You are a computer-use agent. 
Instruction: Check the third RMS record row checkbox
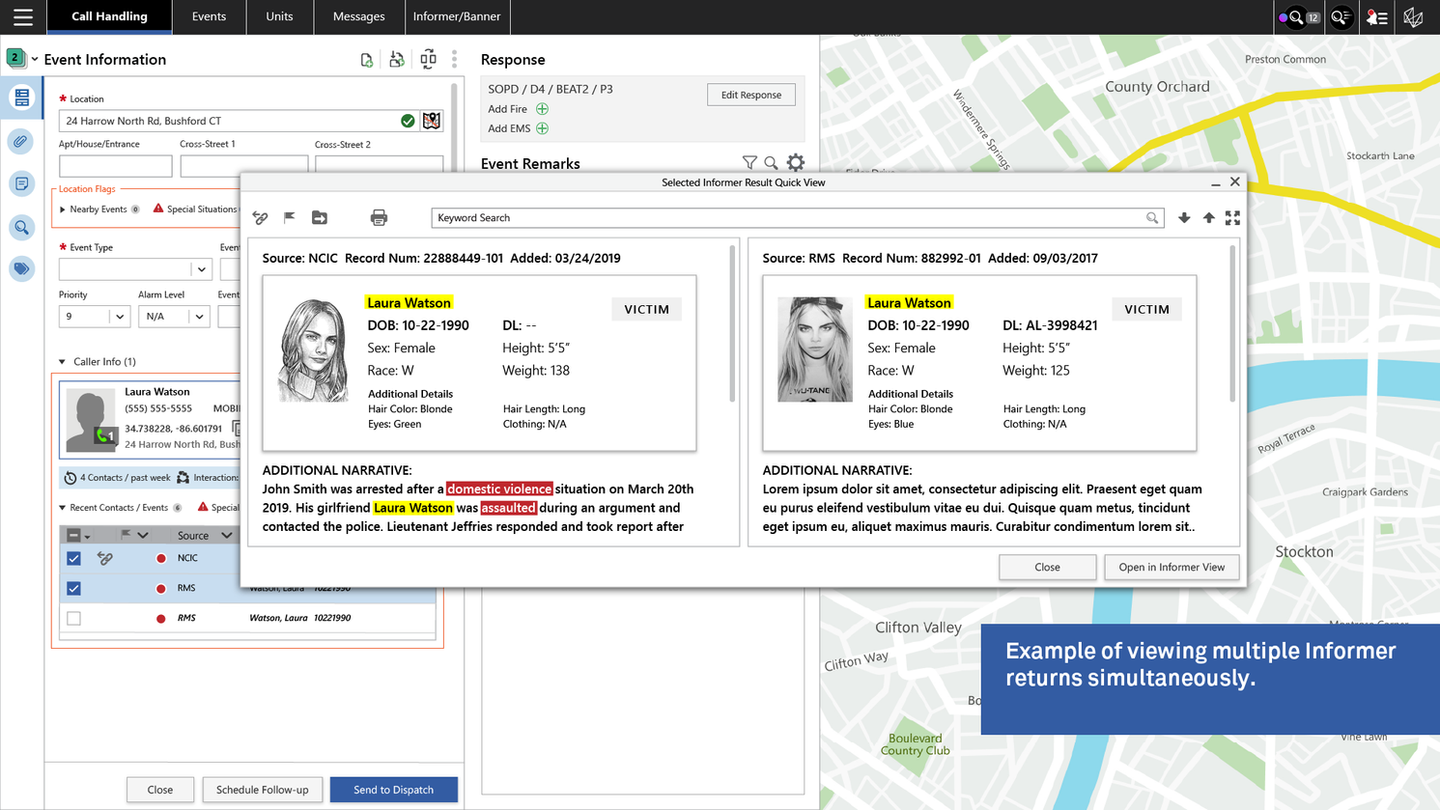point(74,617)
